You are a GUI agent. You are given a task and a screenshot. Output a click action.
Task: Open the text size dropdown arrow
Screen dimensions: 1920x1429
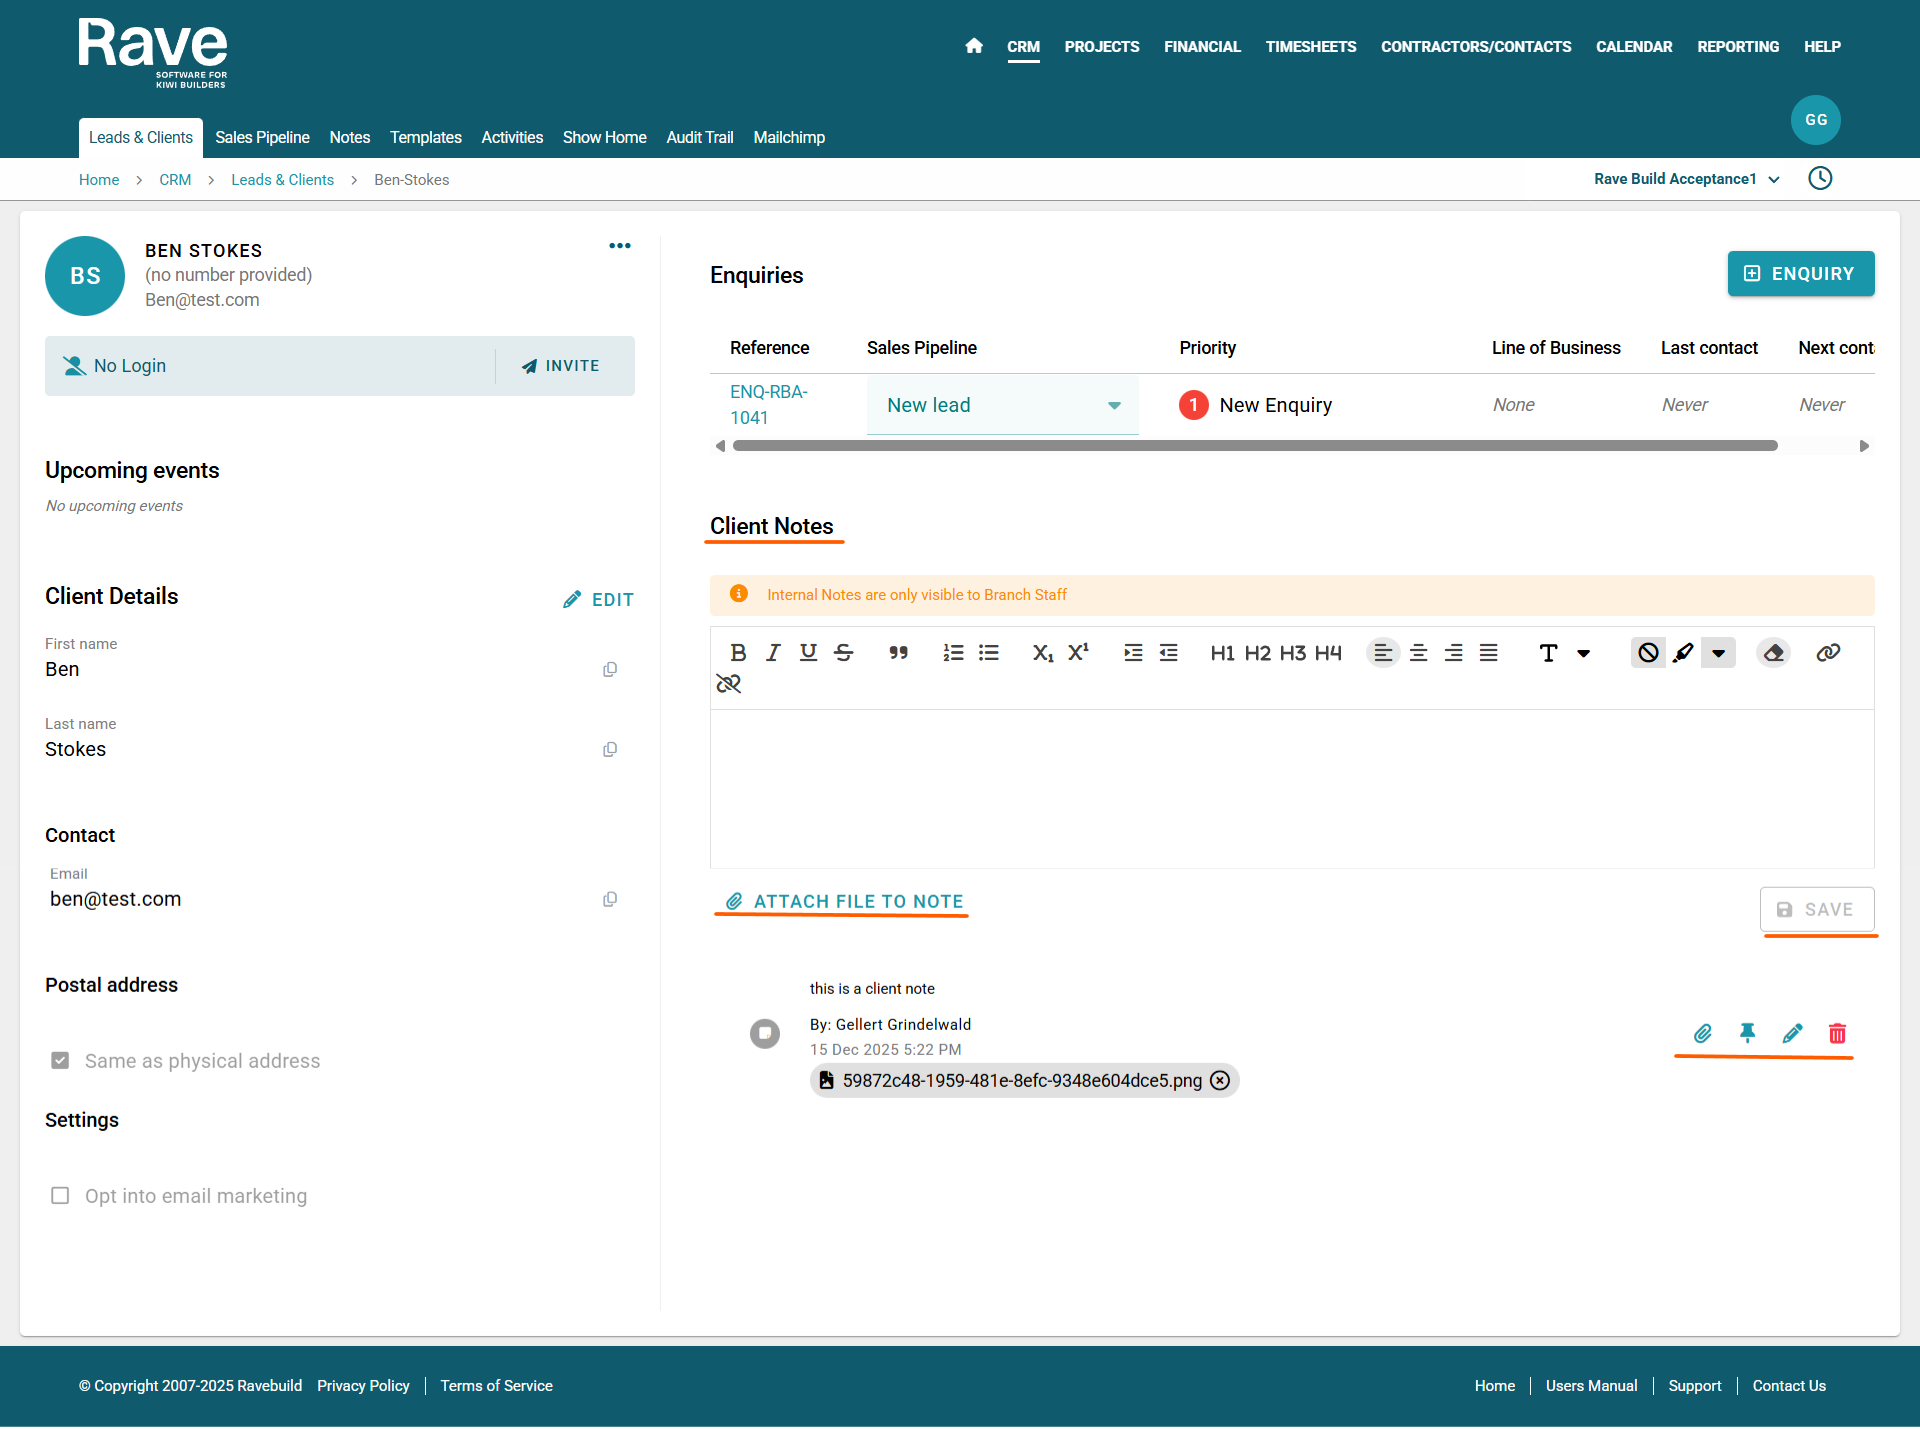tap(1584, 653)
